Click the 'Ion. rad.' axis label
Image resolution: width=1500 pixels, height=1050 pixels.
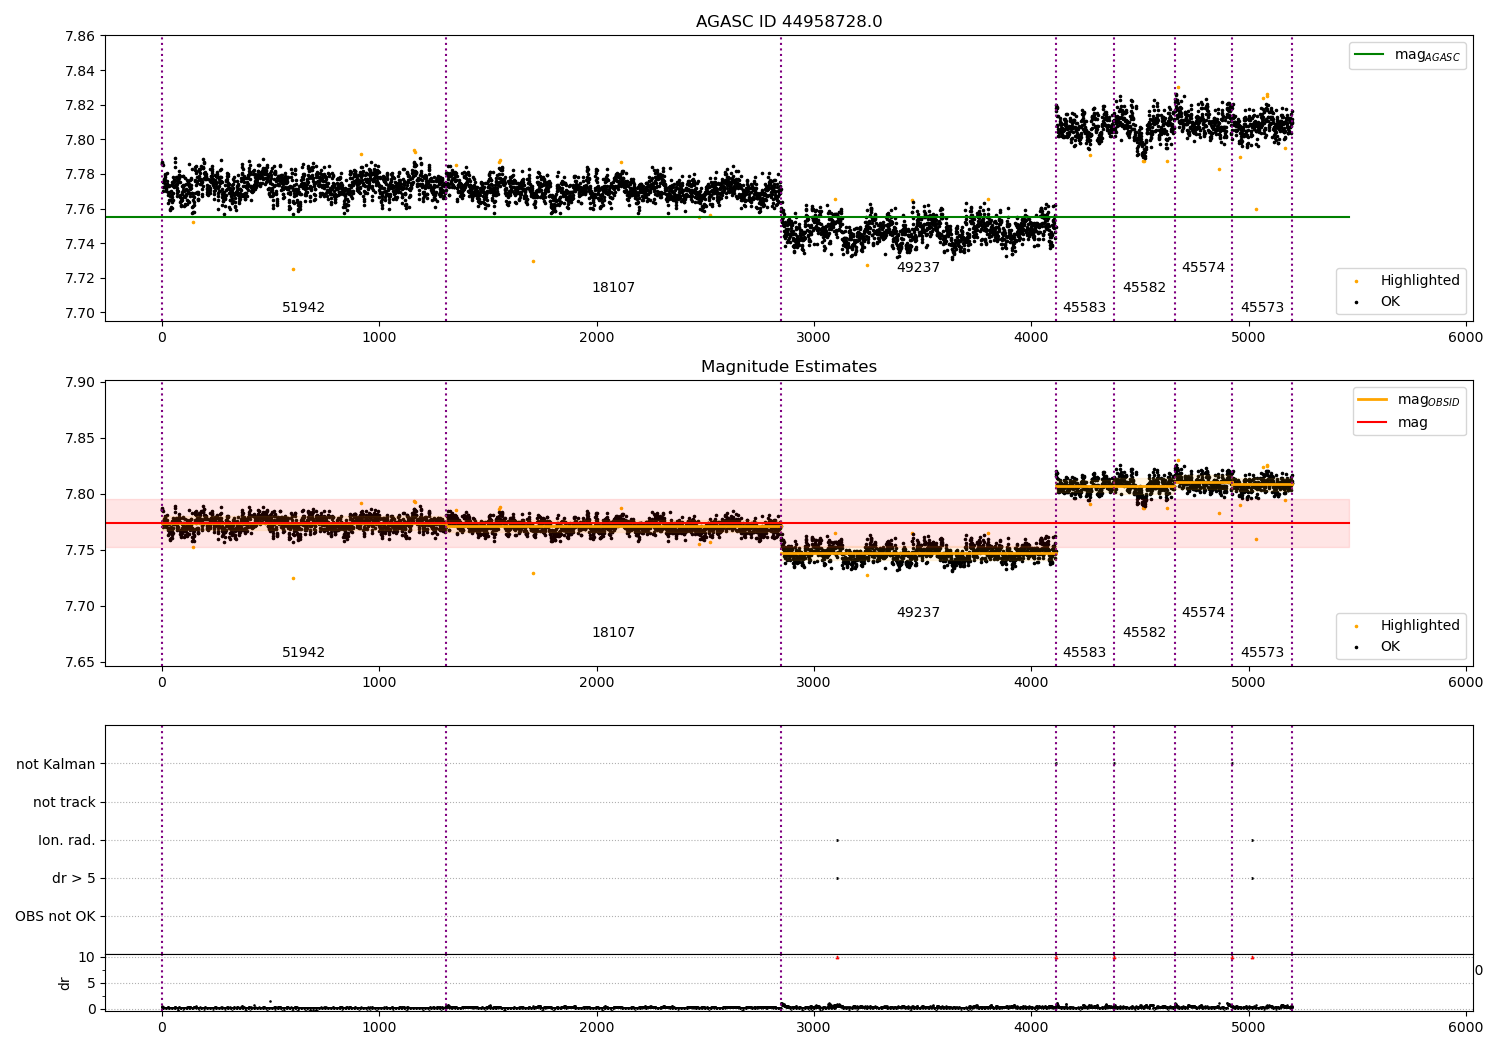pyautogui.click(x=67, y=840)
